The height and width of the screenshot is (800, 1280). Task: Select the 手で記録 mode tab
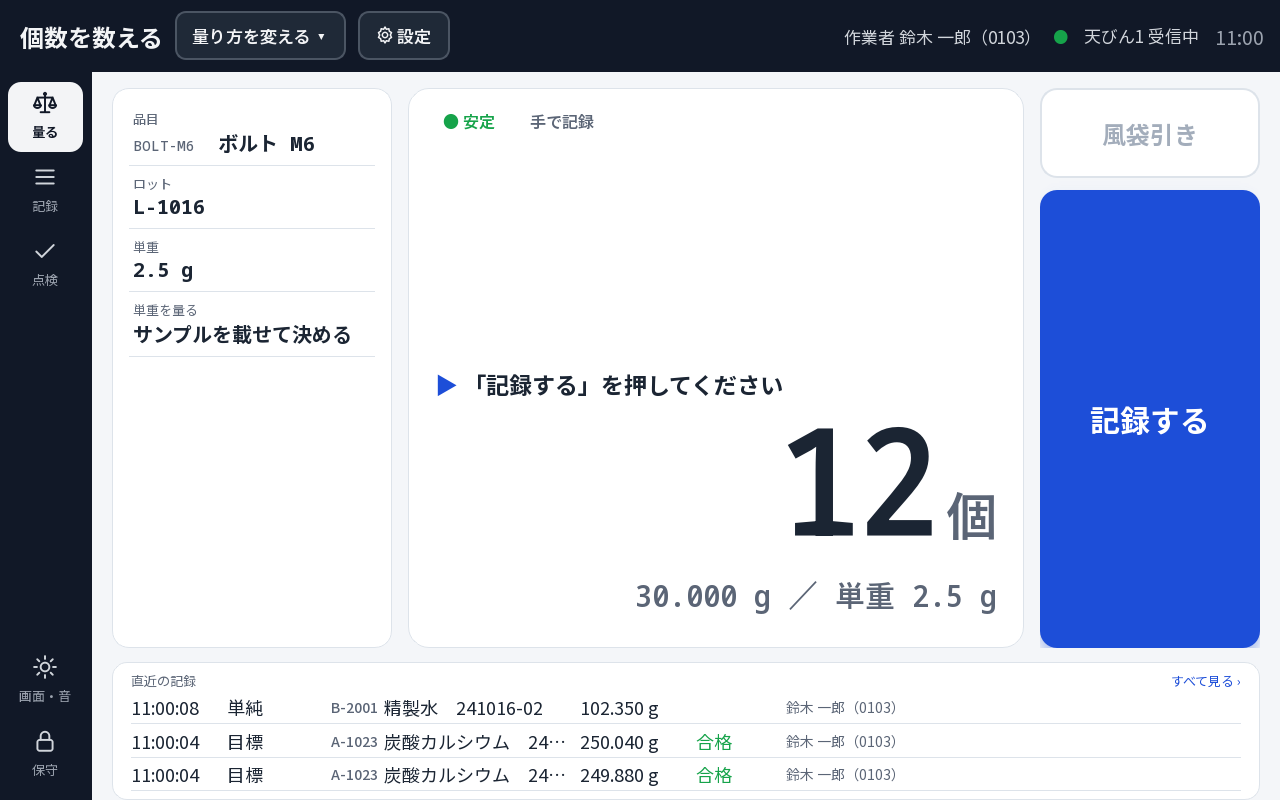point(562,122)
